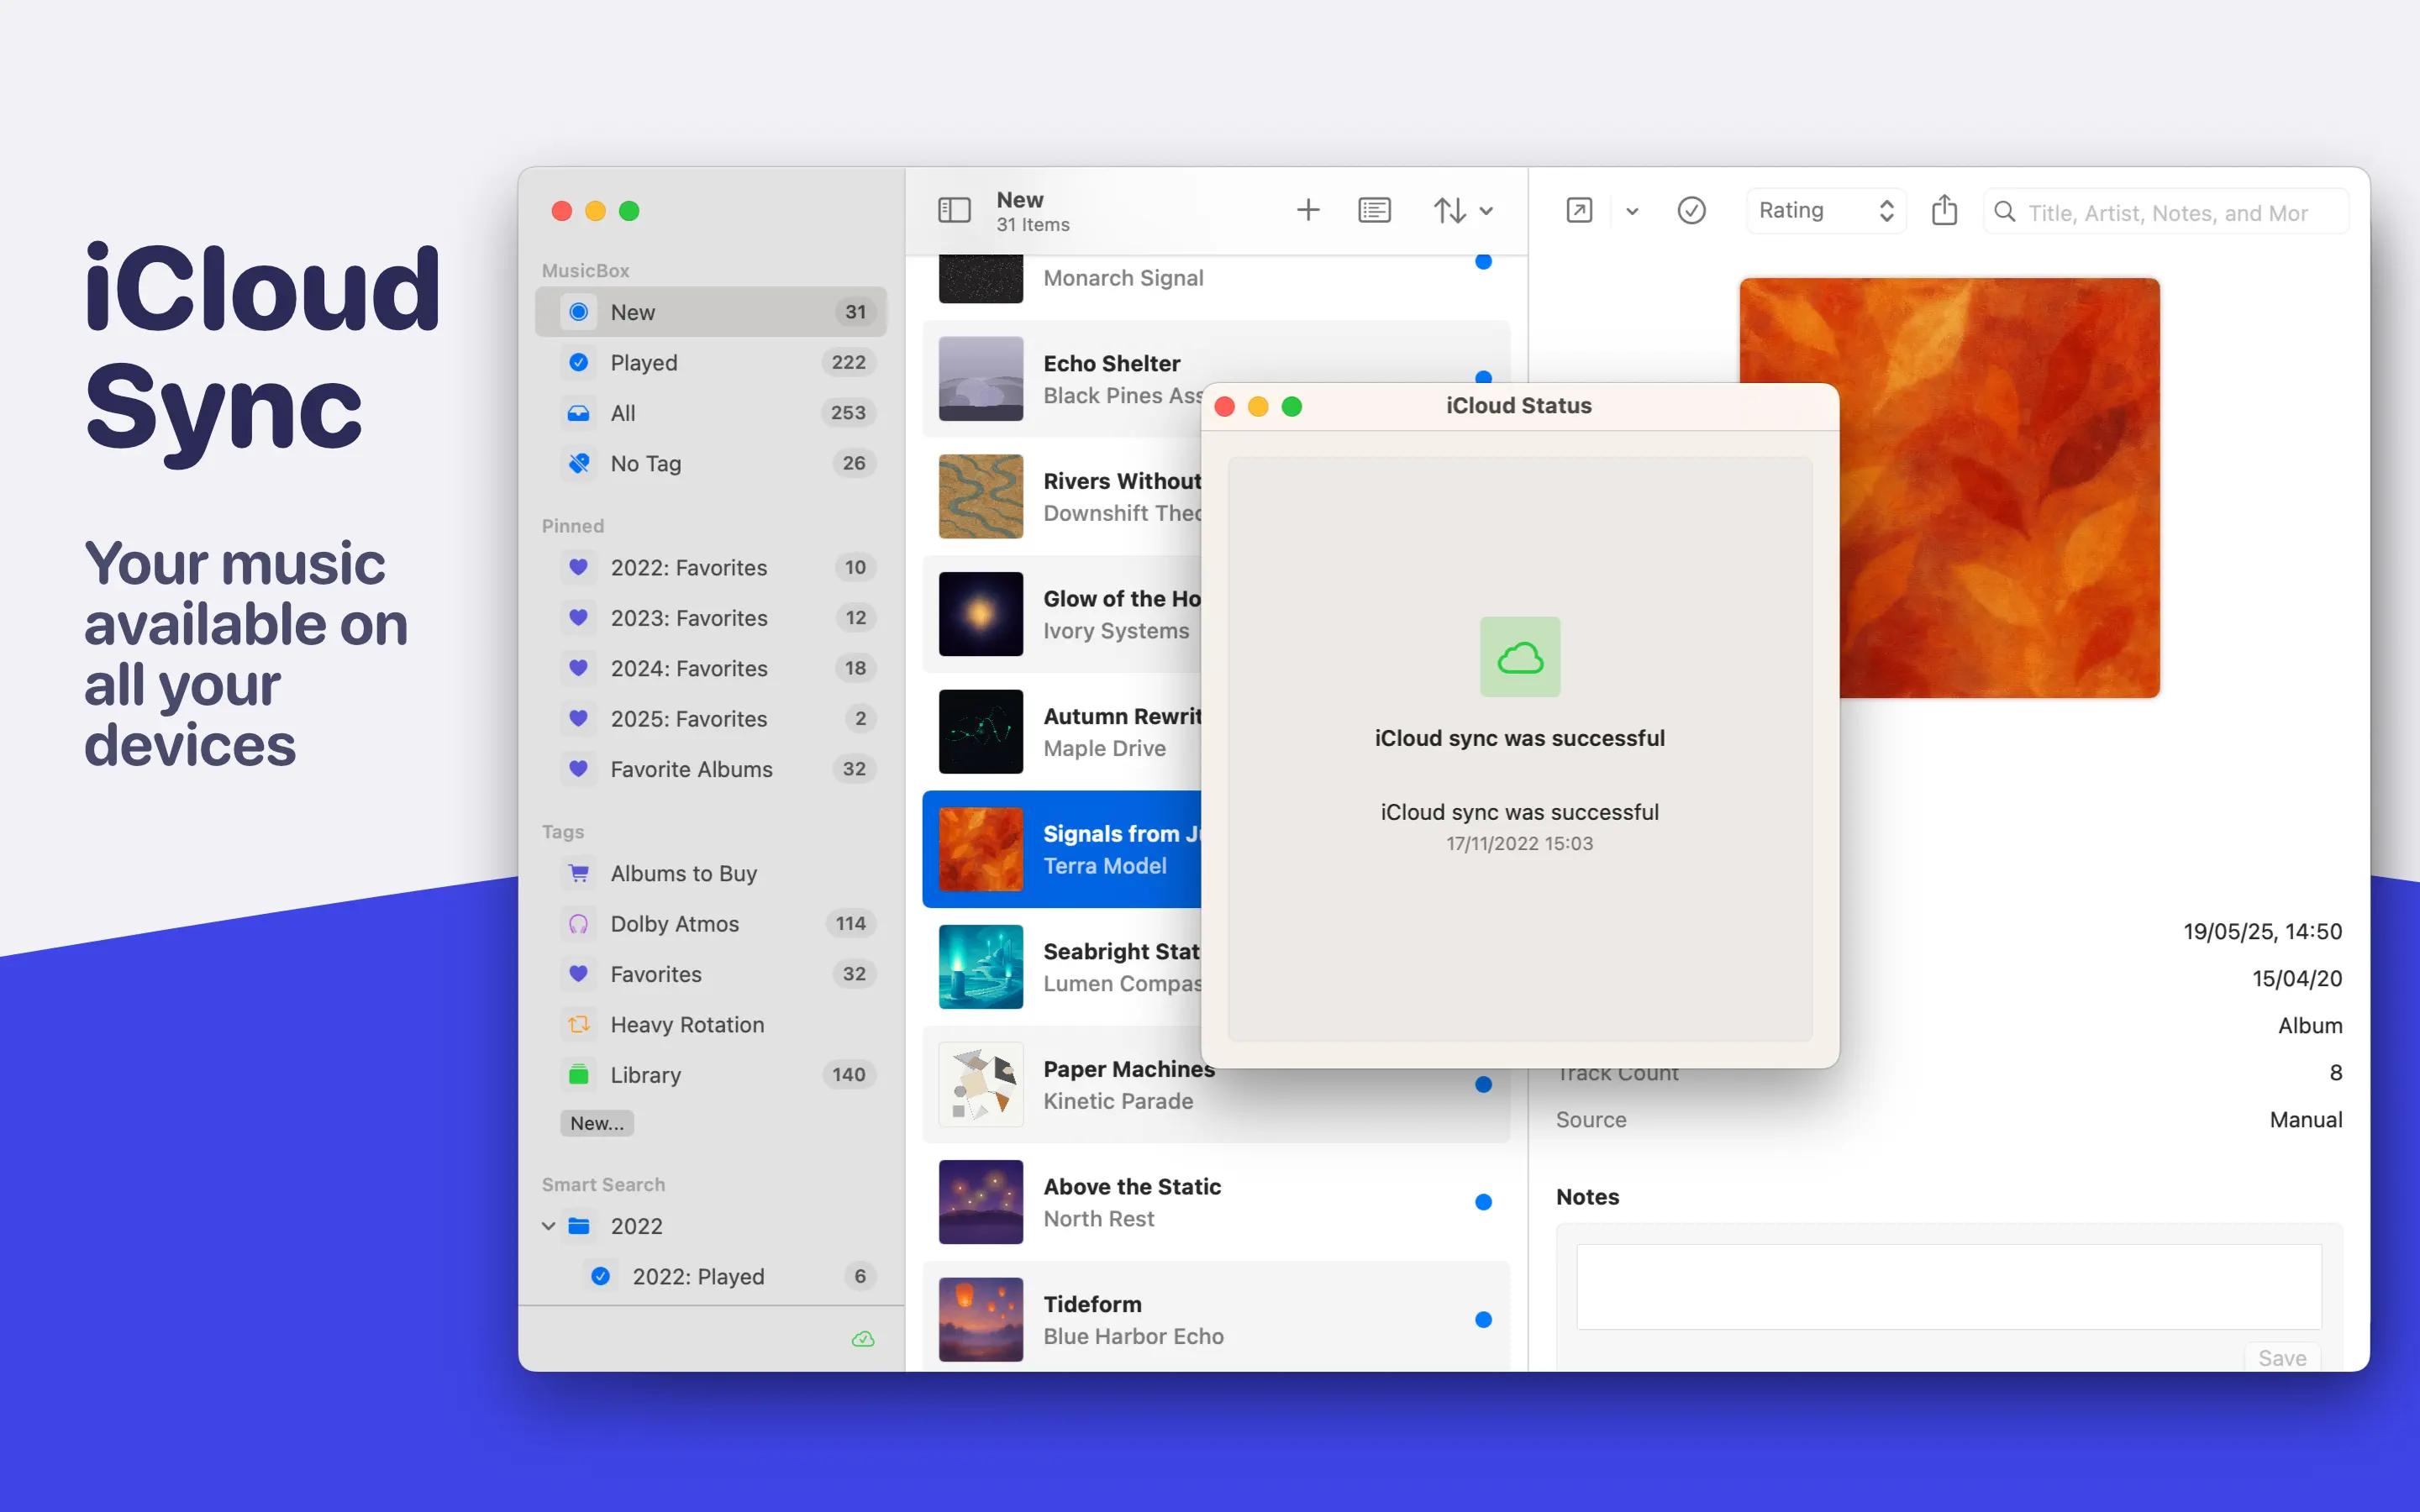Screen dimensions: 2420x1512
Task: Toggle the sidebar panel icon
Action: click(x=954, y=210)
